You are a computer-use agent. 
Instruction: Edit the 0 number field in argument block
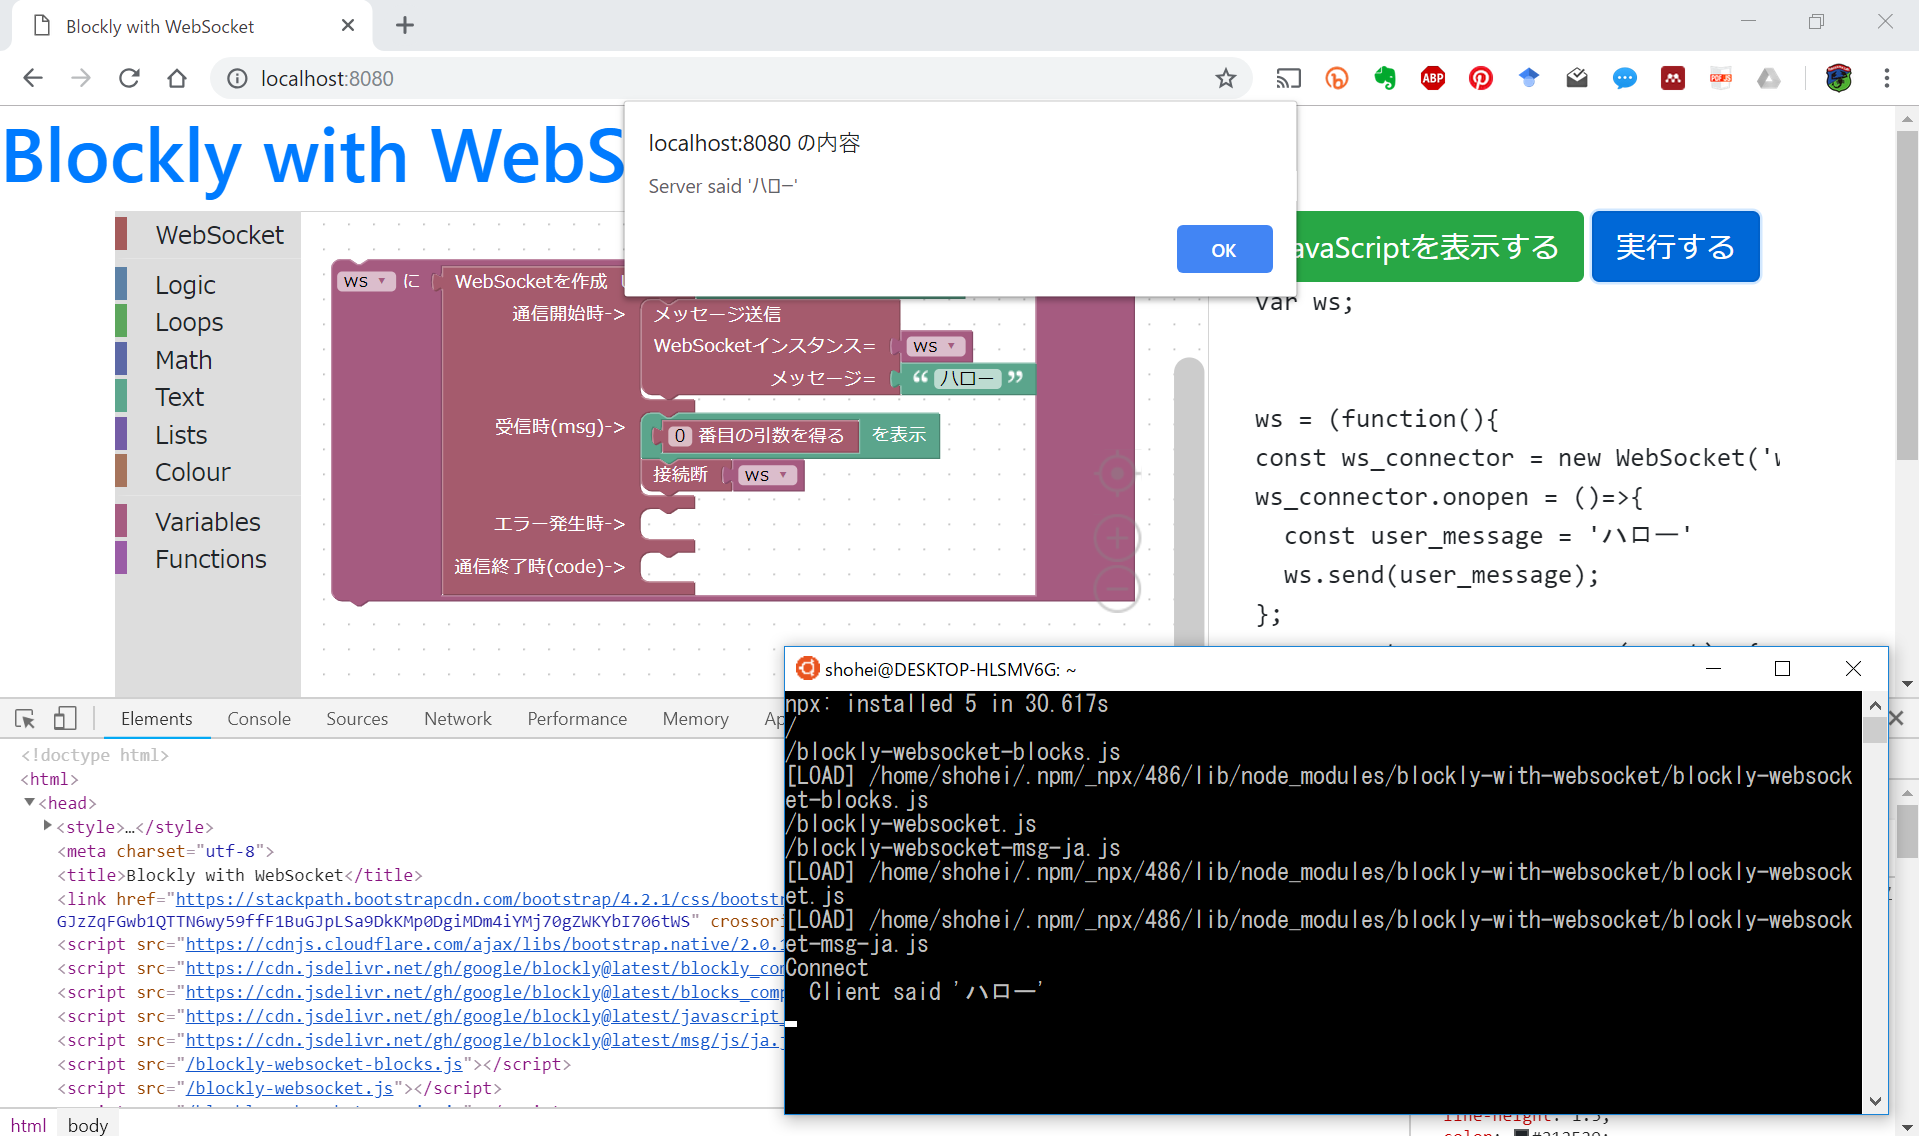(680, 436)
